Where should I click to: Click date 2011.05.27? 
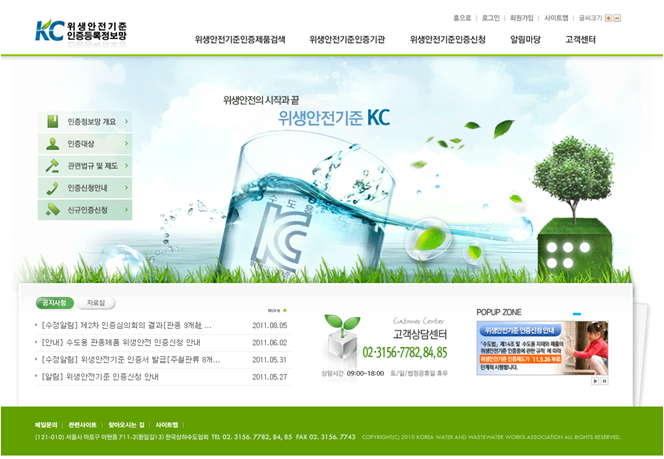tap(270, 376)
